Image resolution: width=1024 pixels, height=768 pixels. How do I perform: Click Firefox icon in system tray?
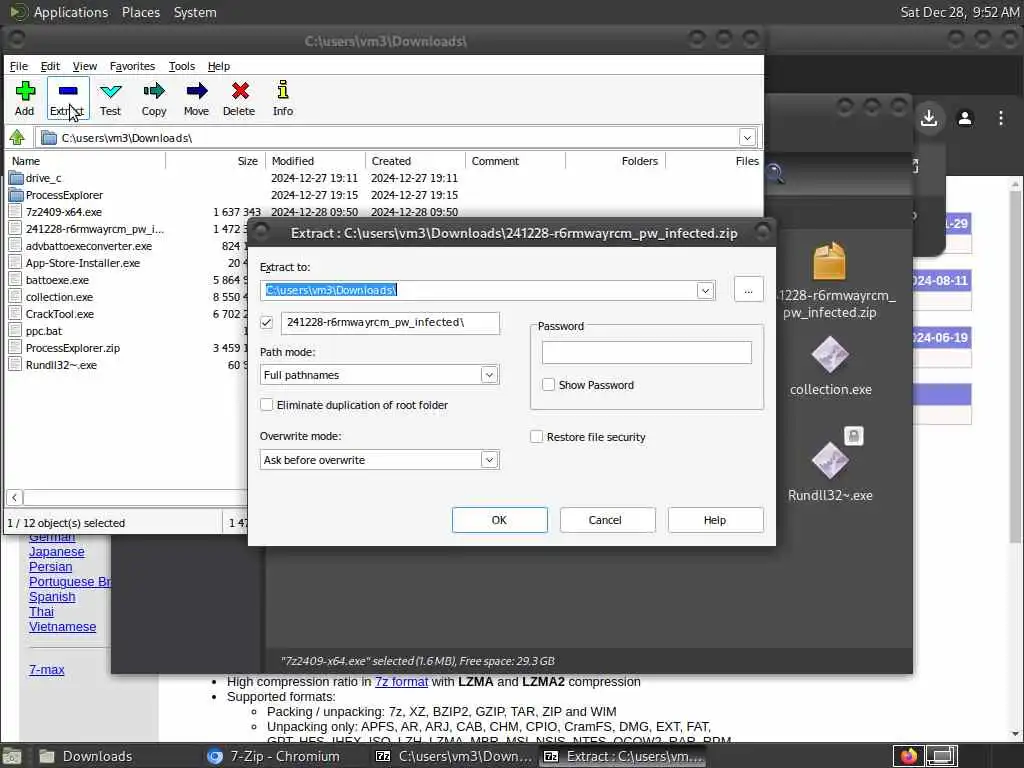point(908,756)
